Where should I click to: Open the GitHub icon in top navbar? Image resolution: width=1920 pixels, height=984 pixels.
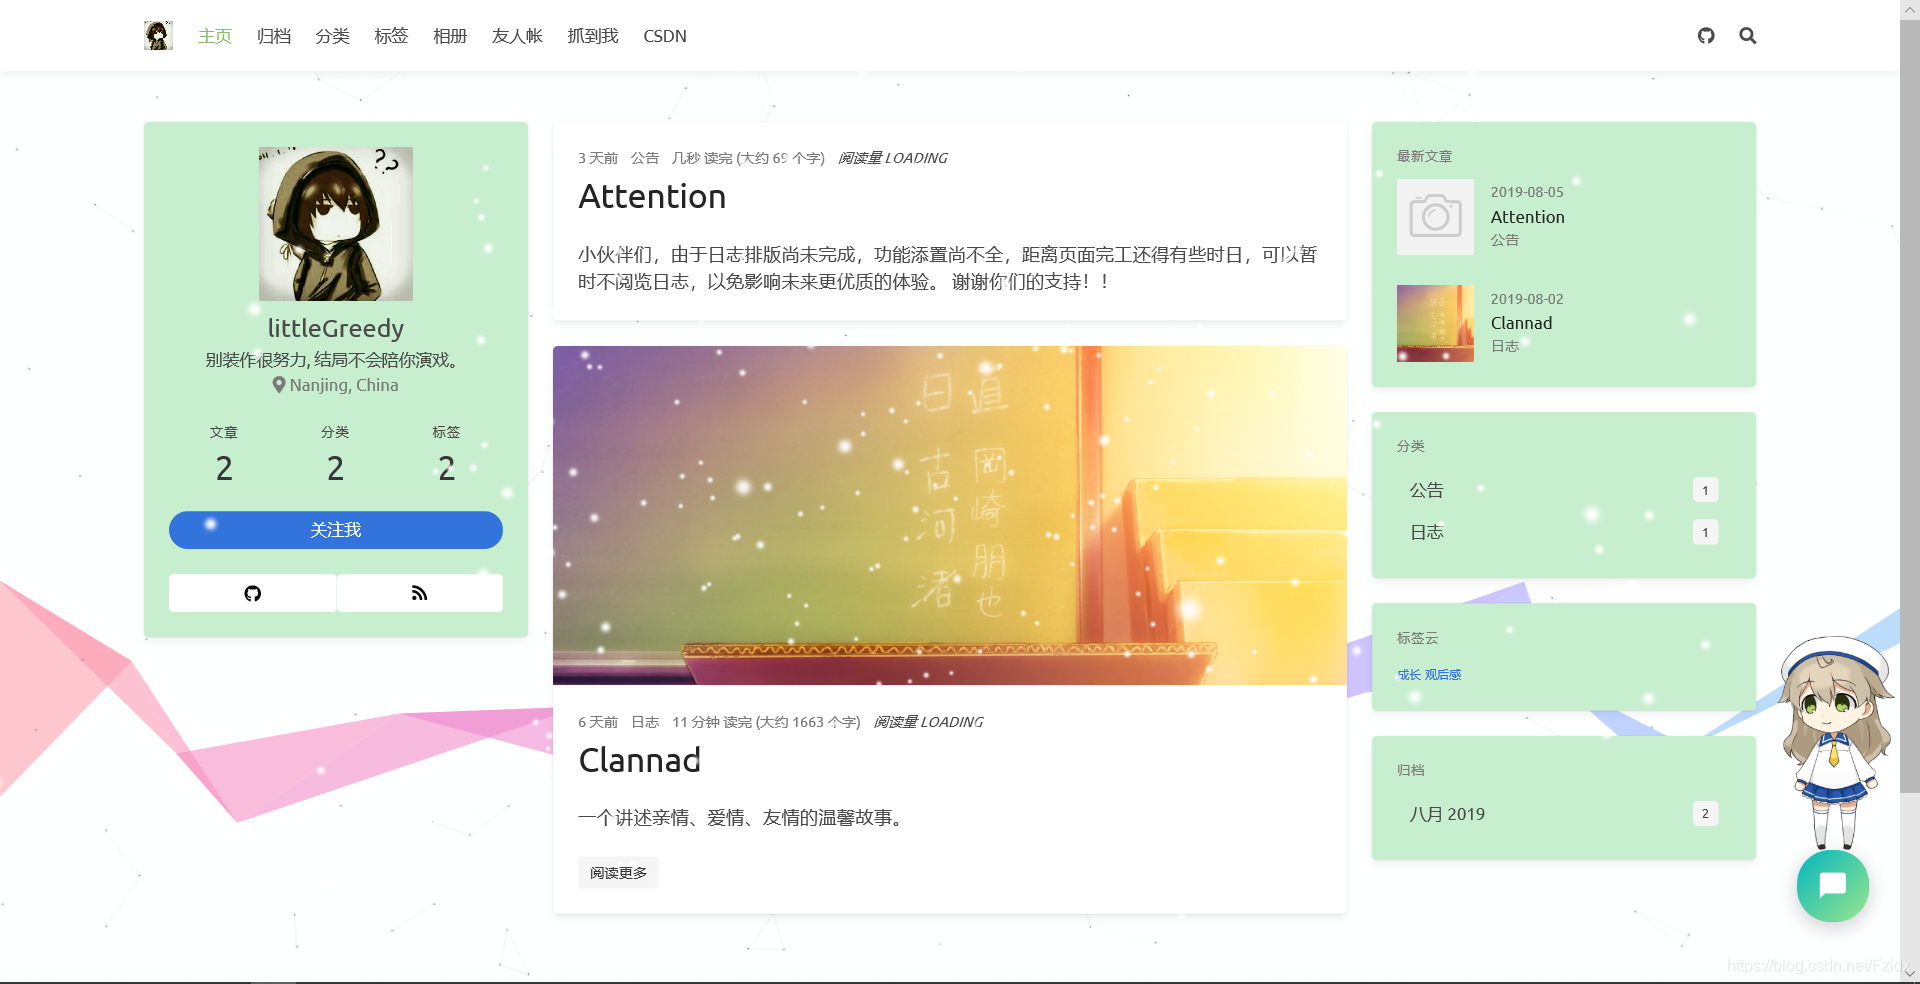(x=1706, y=36)
